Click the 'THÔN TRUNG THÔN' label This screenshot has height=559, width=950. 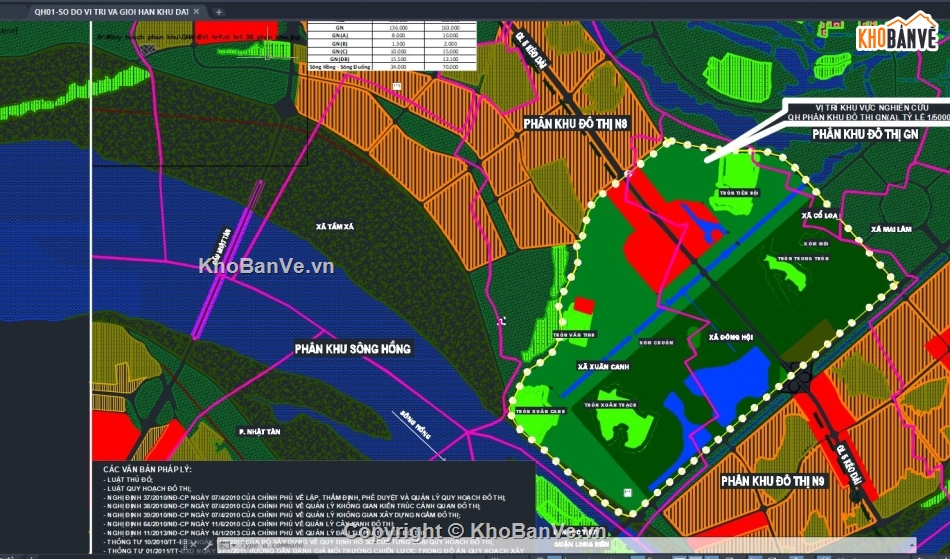[x=803, y=258]
